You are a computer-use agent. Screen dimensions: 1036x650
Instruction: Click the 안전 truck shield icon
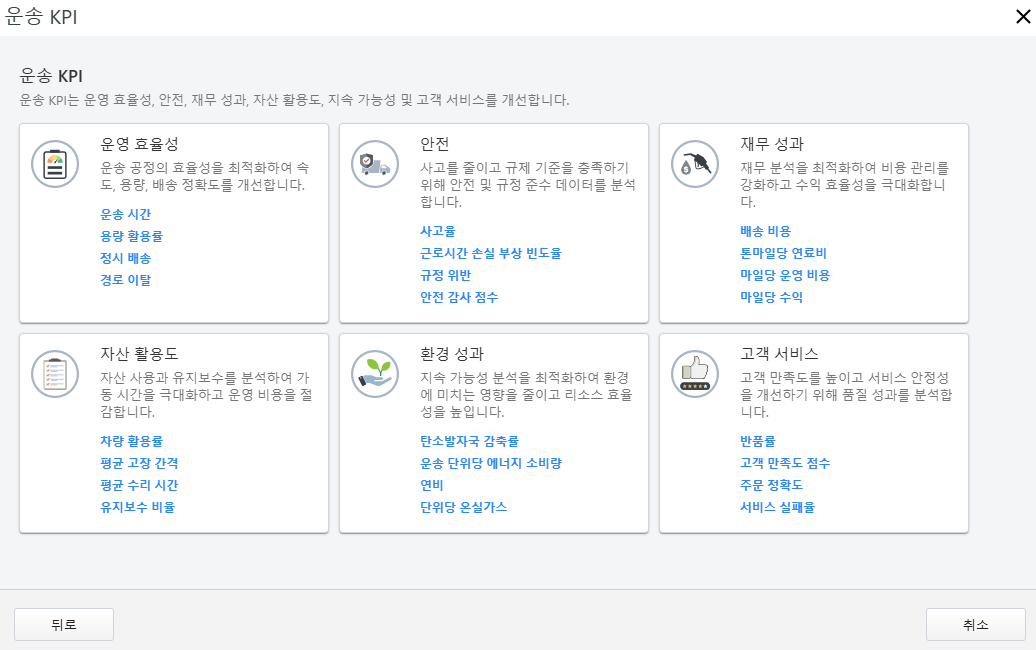point(374,163)
